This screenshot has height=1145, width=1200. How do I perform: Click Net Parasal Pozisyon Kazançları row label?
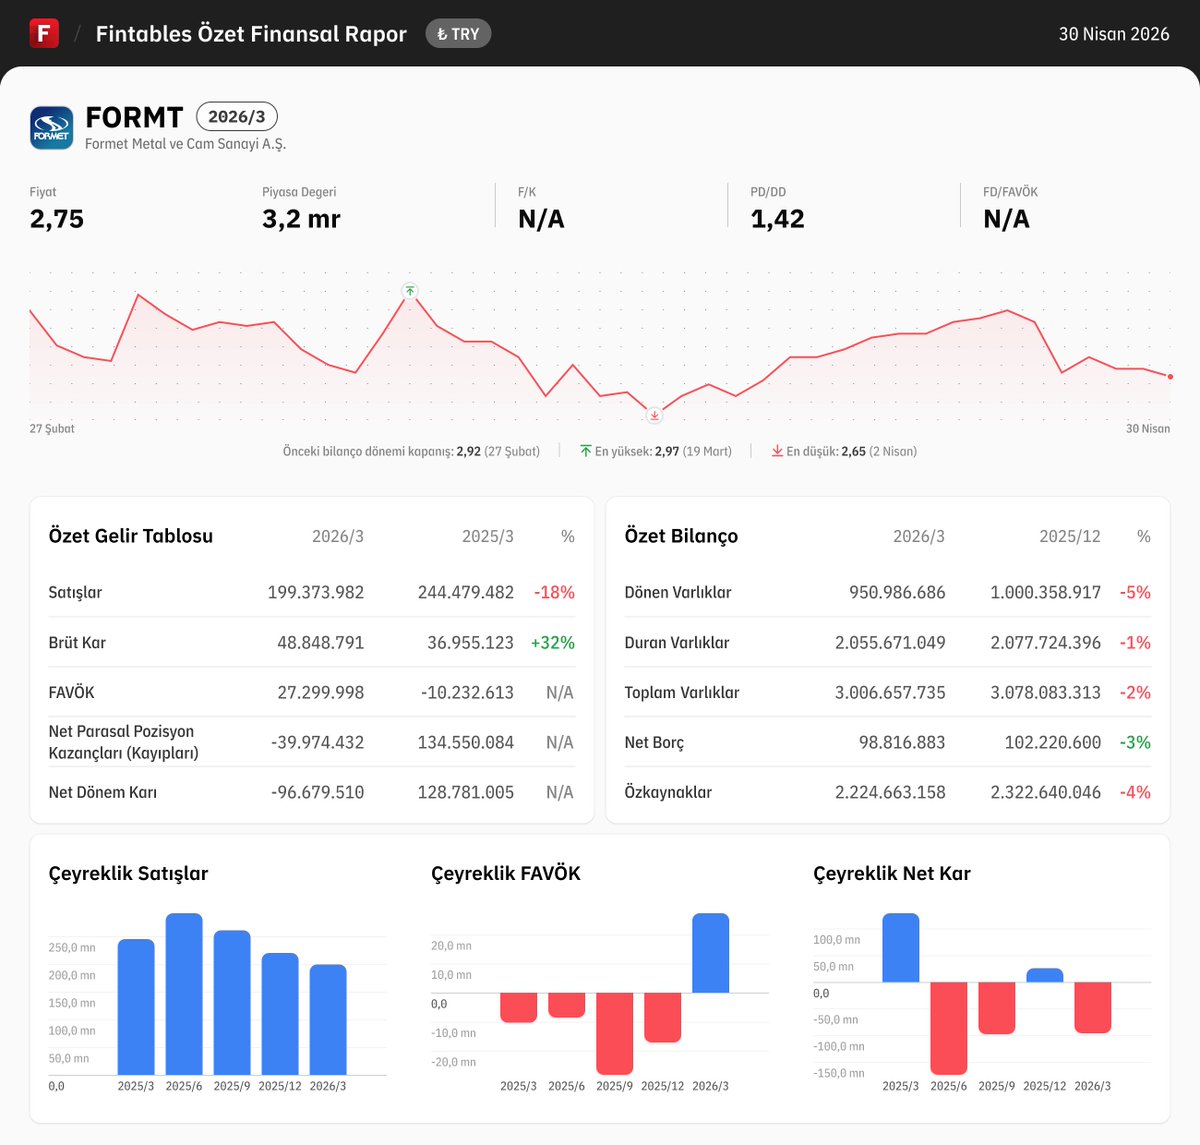(x=123, y=742)
